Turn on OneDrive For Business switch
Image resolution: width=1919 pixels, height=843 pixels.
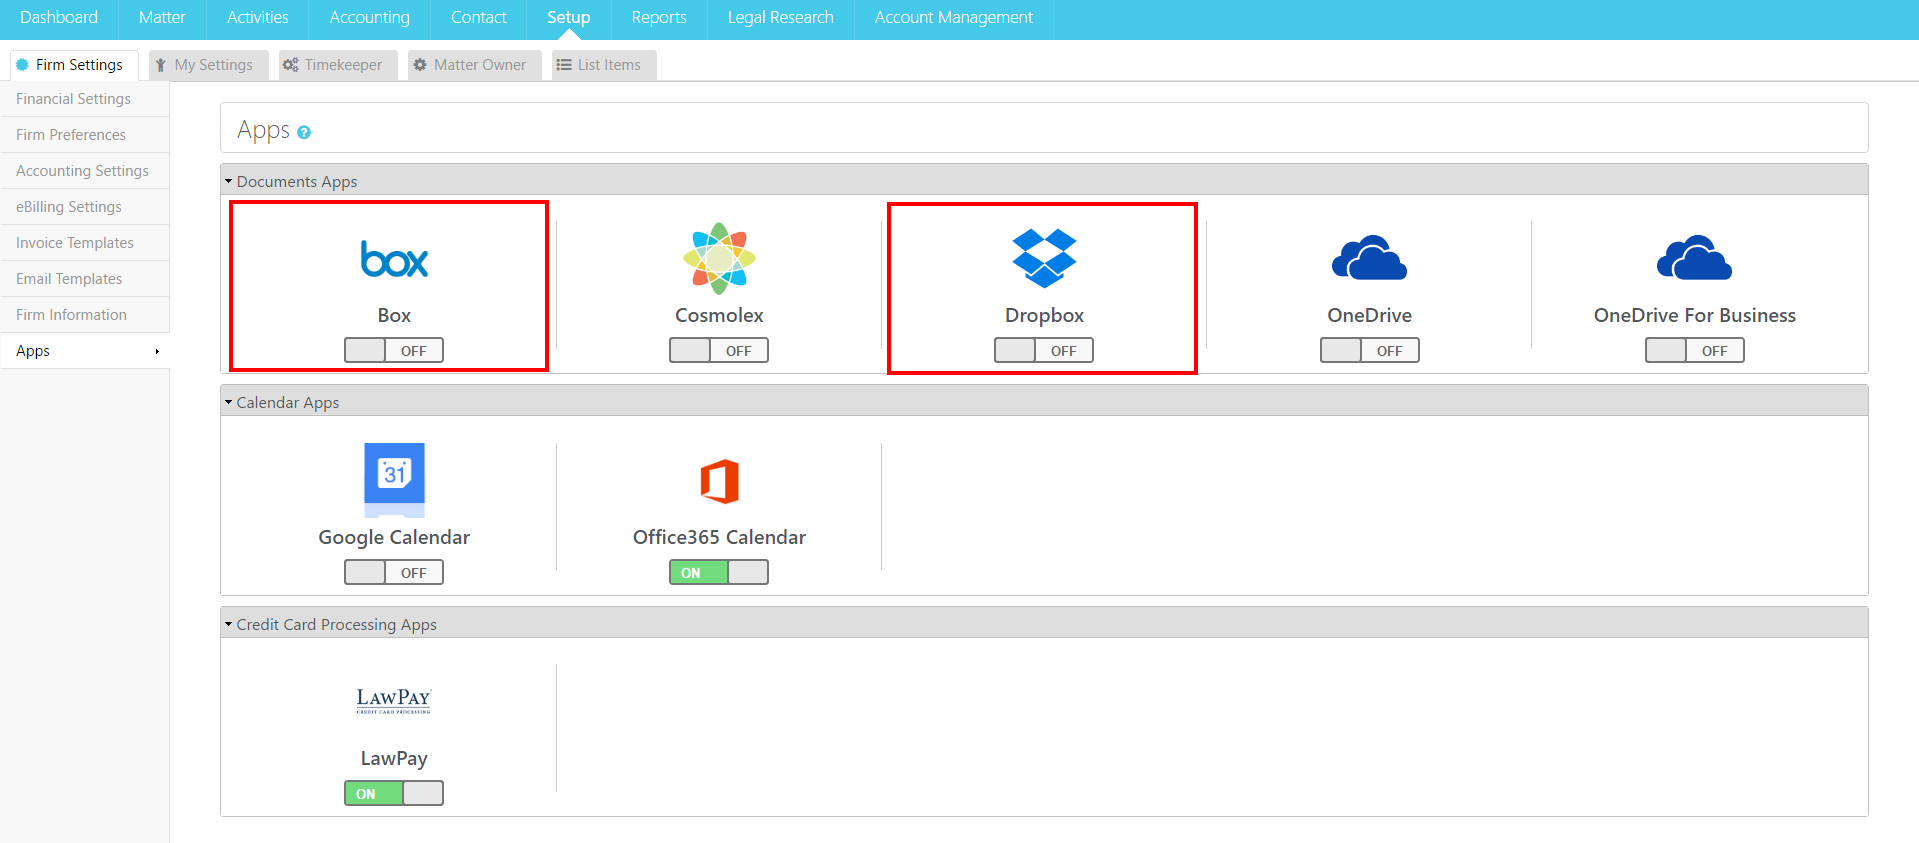[1694, 350]
